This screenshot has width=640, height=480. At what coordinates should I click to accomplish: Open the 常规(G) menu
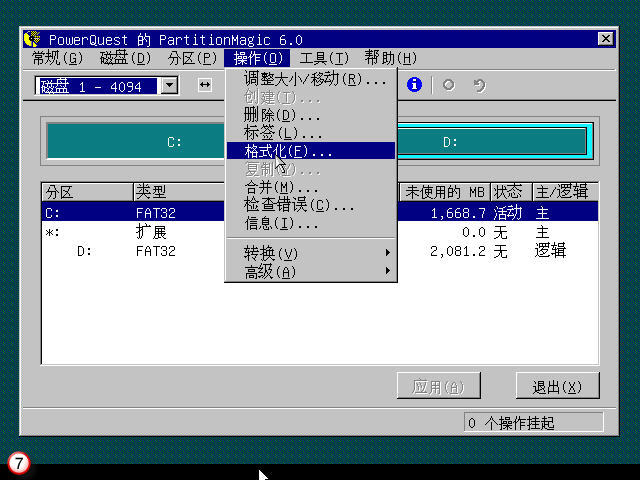tap(57, 58)
